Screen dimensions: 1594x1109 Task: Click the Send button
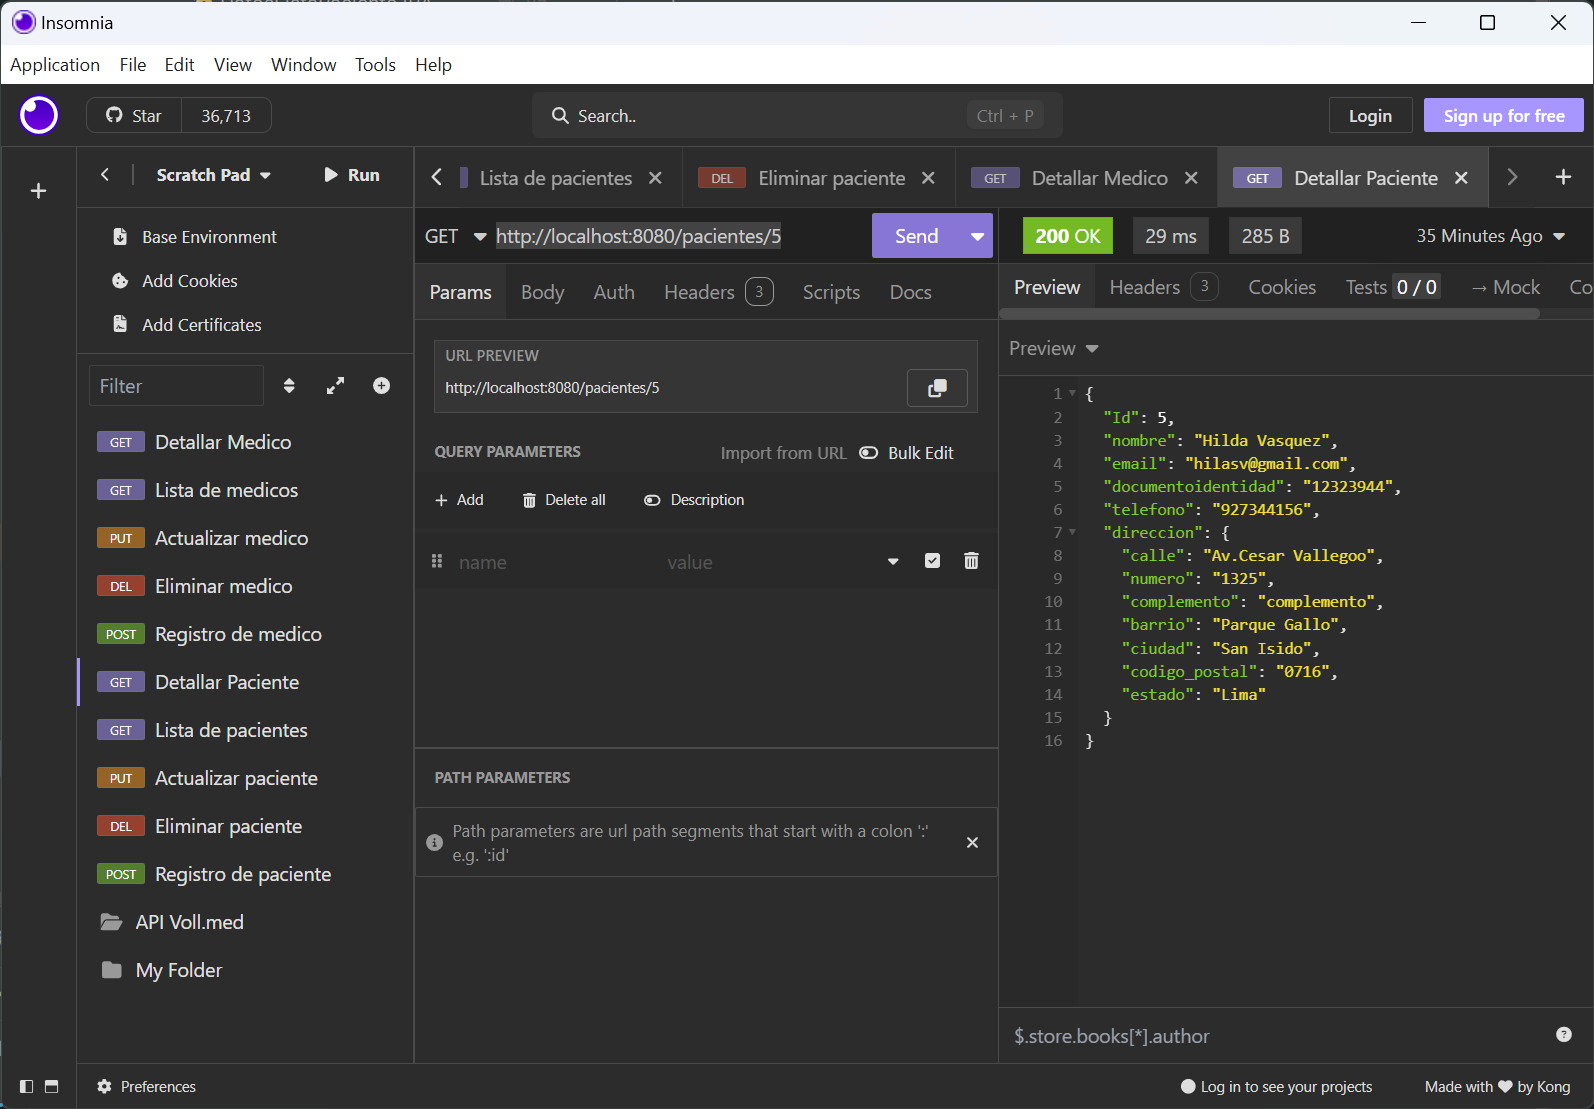[916, 236]
